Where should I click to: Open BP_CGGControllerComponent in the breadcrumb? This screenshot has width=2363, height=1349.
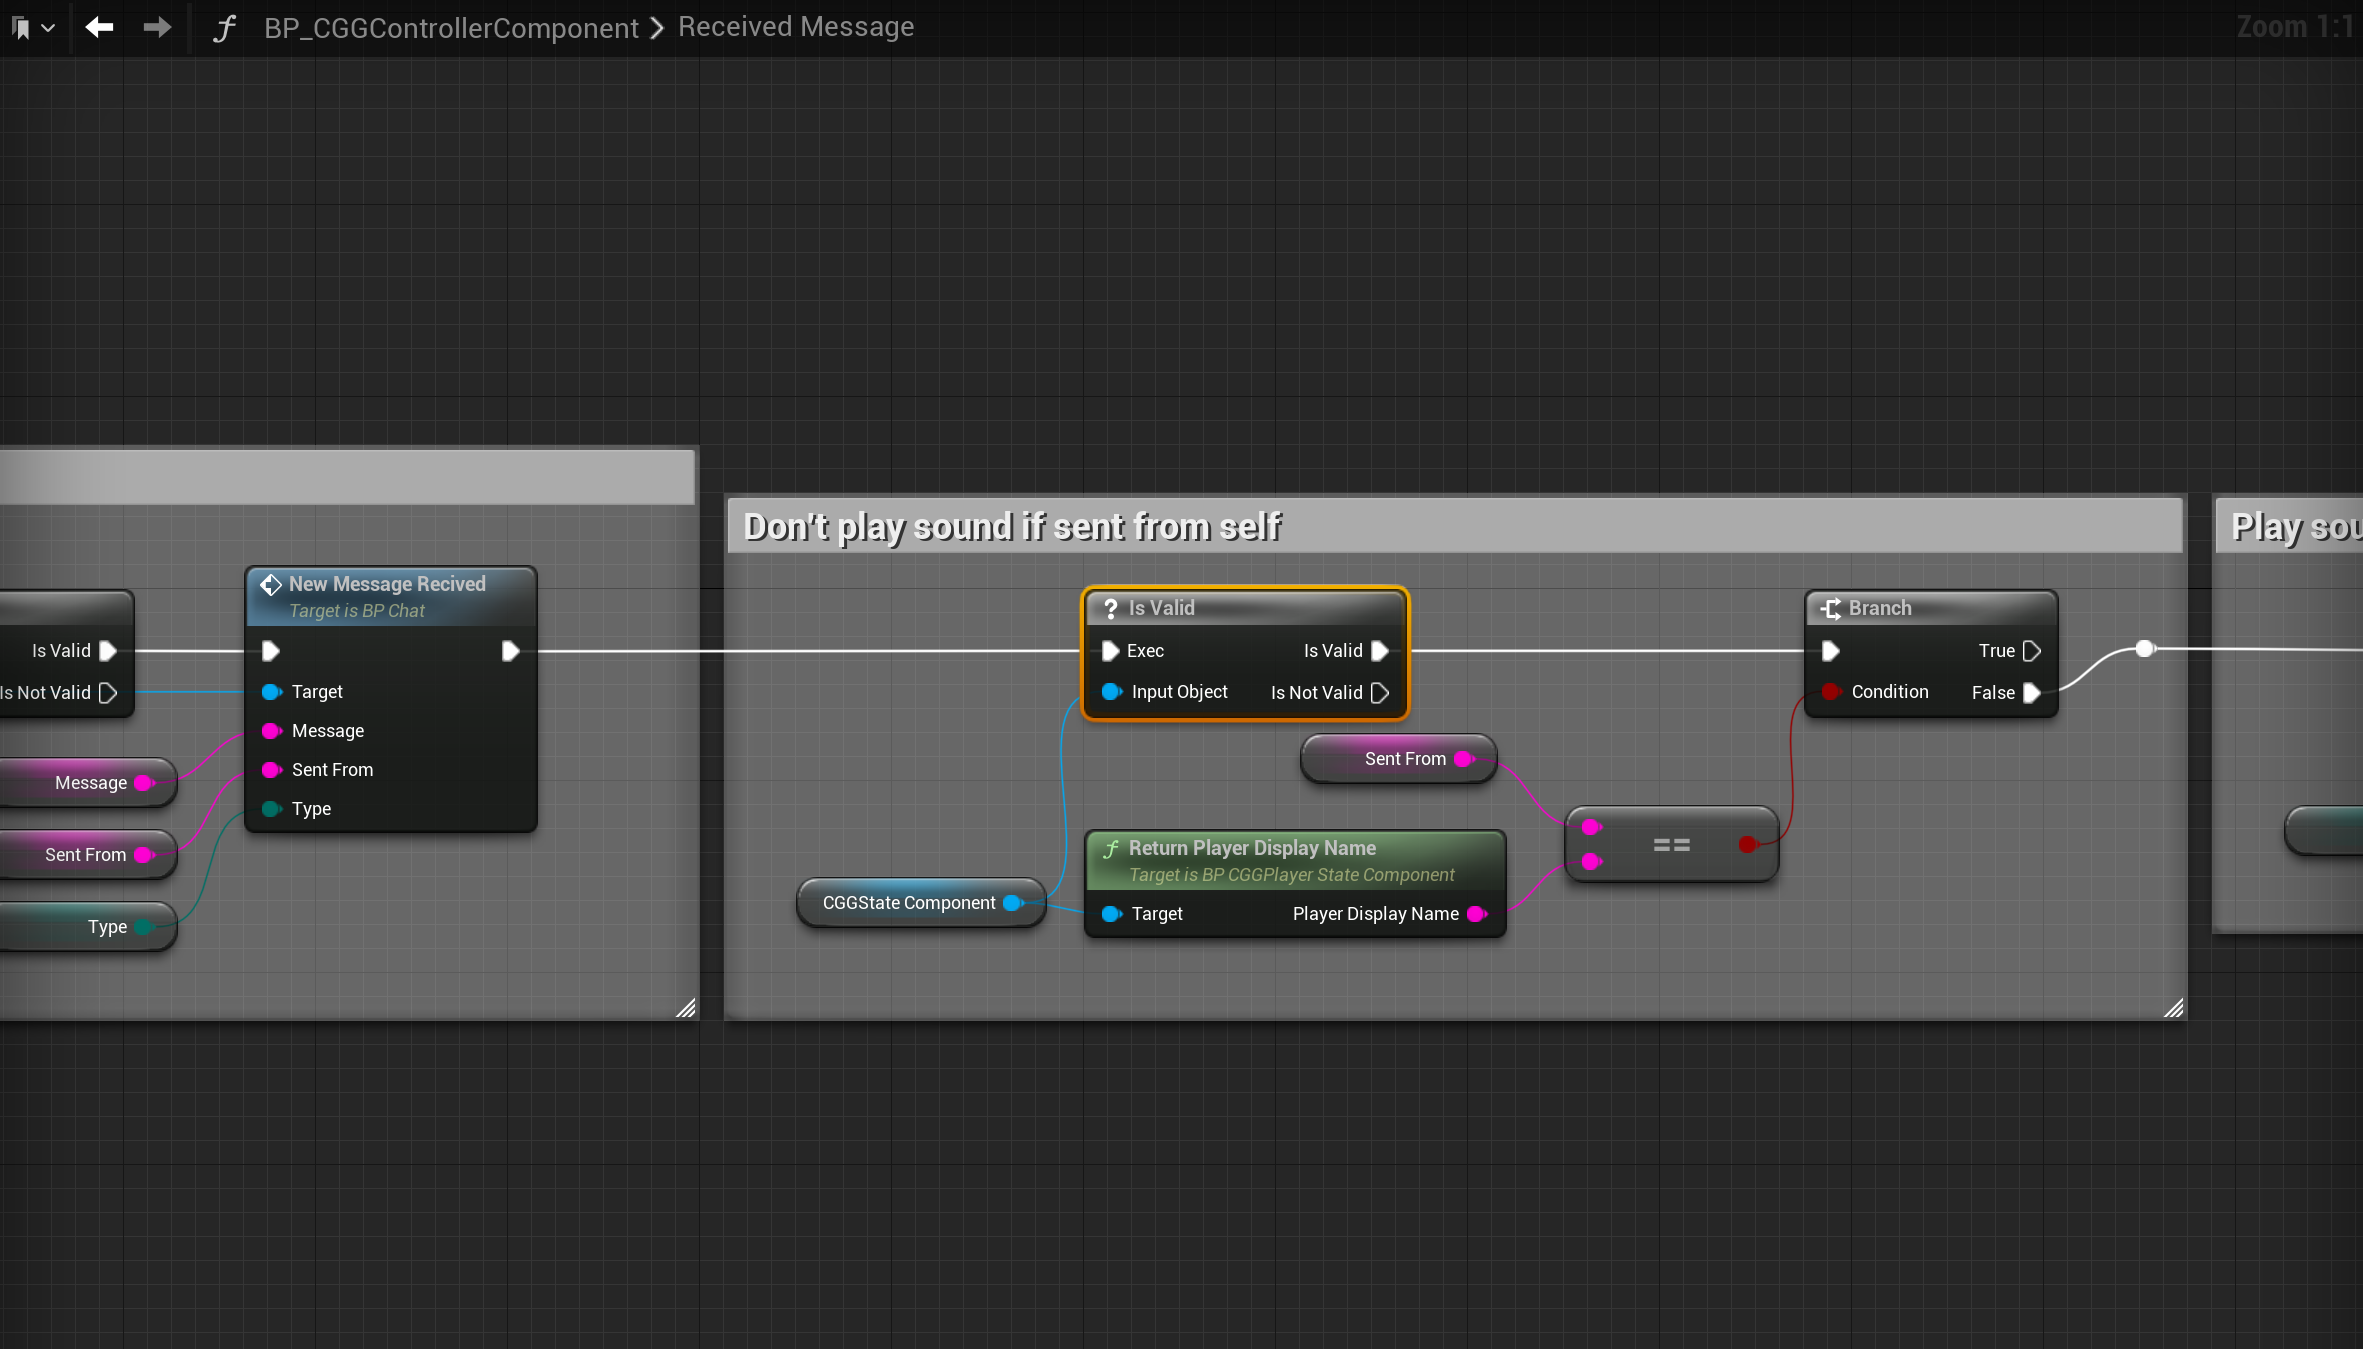coord(451,28)
